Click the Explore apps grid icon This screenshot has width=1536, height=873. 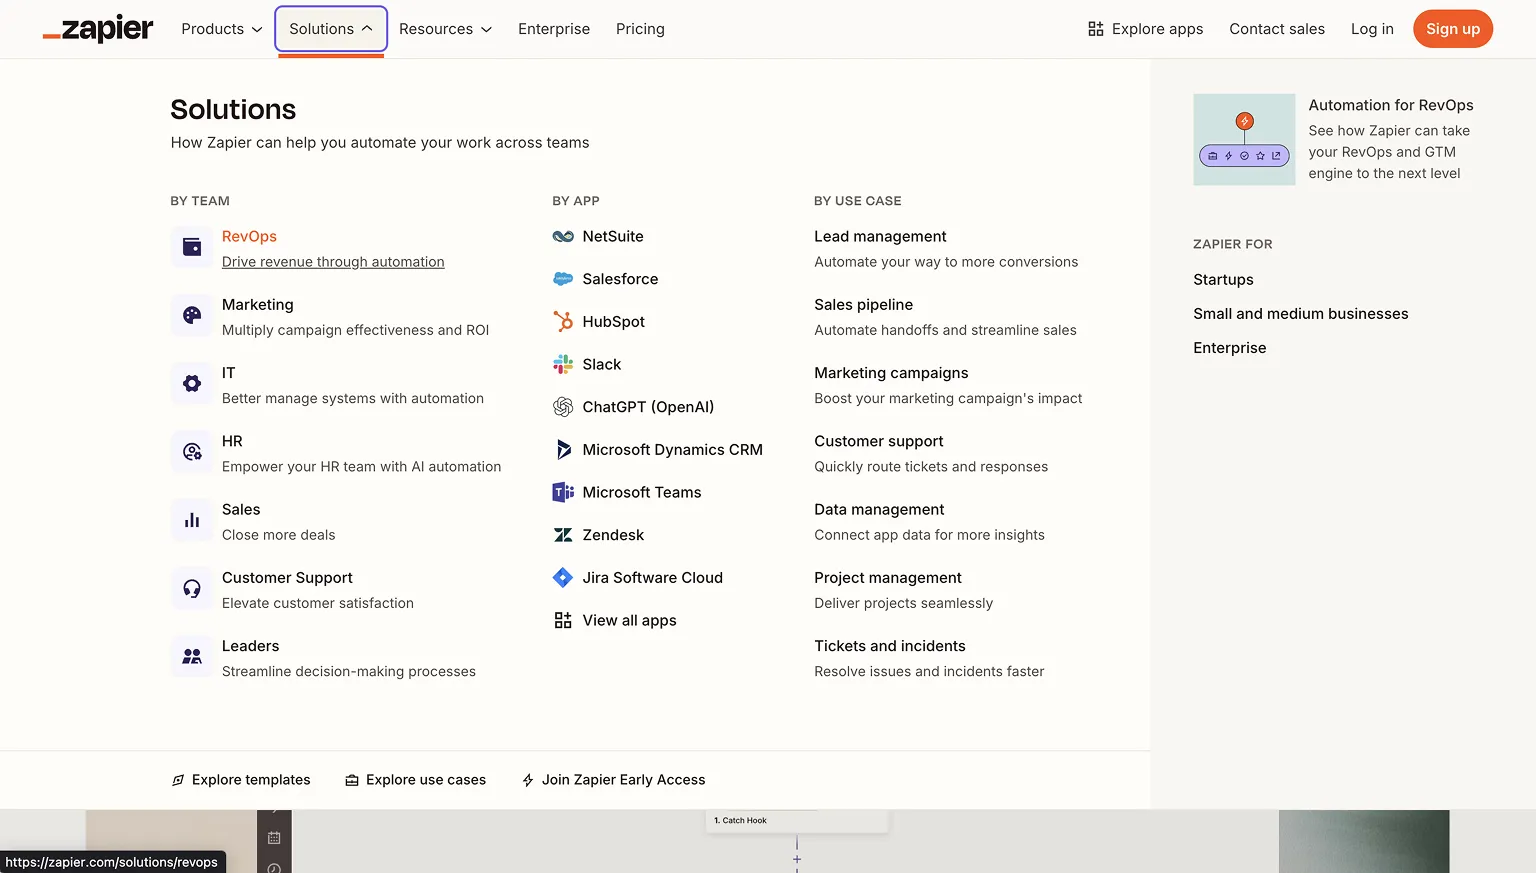point(1096,29)
